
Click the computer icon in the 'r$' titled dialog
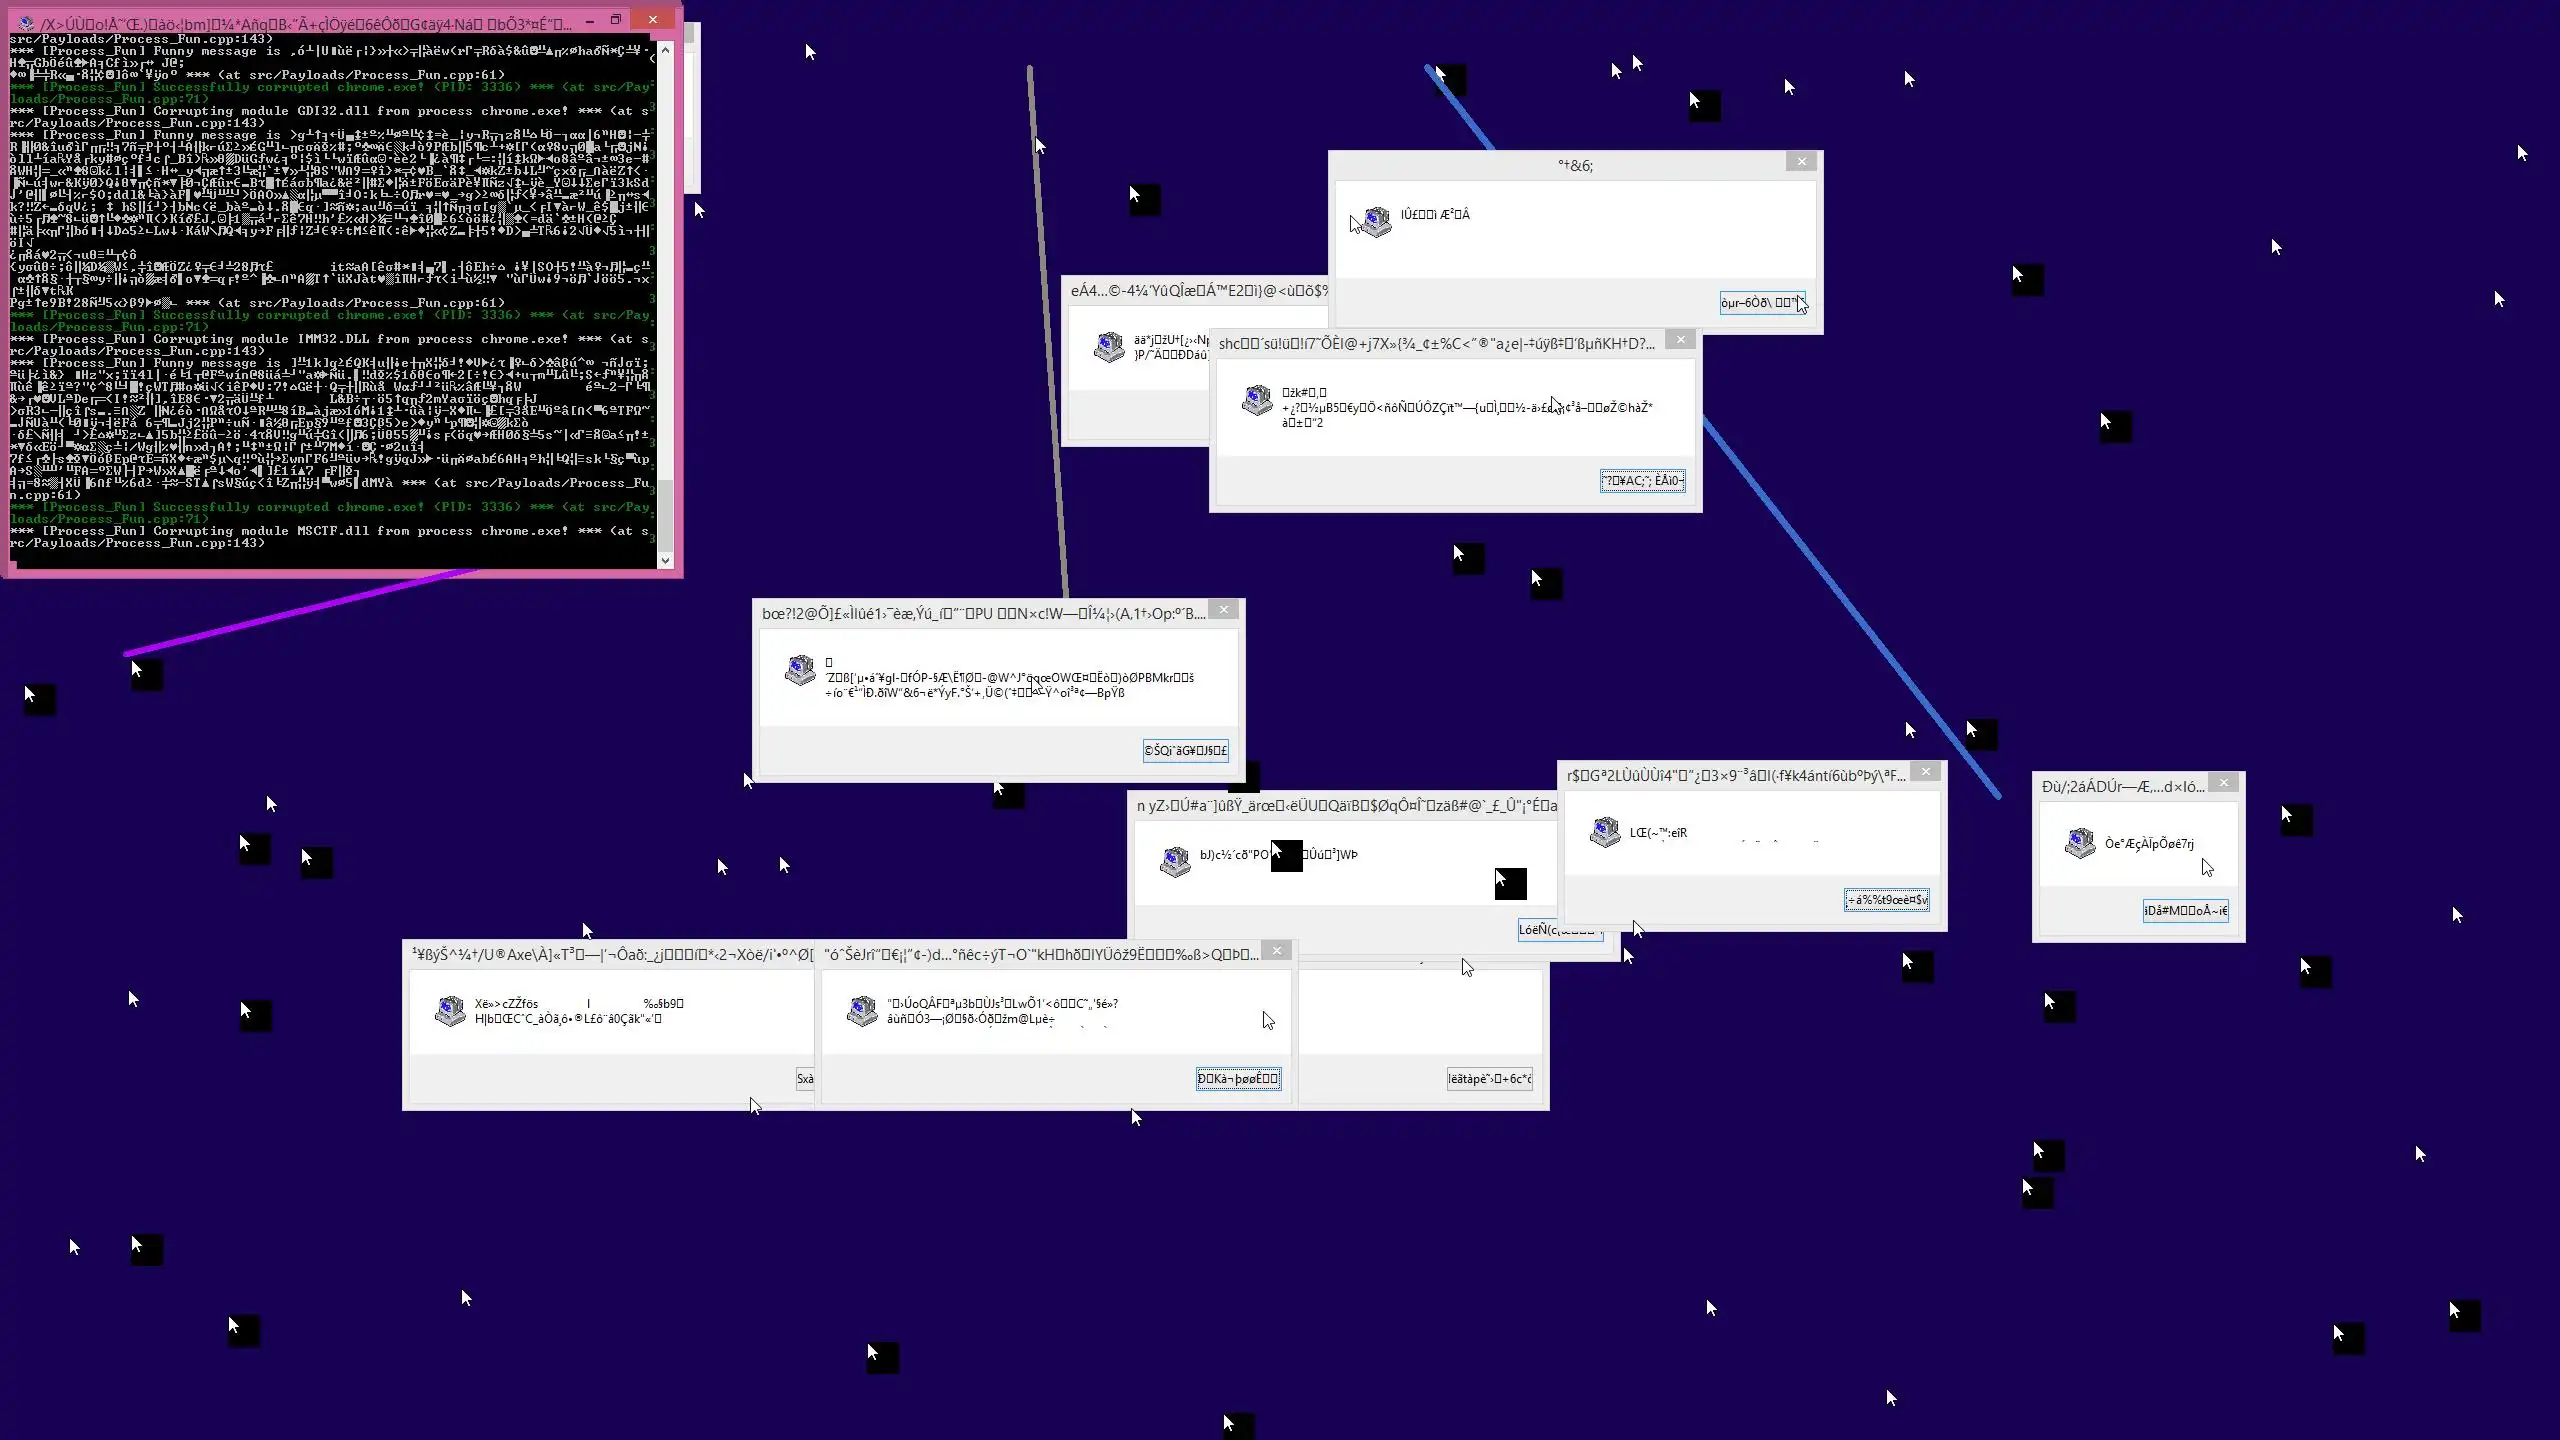[x=1605, y=832]
